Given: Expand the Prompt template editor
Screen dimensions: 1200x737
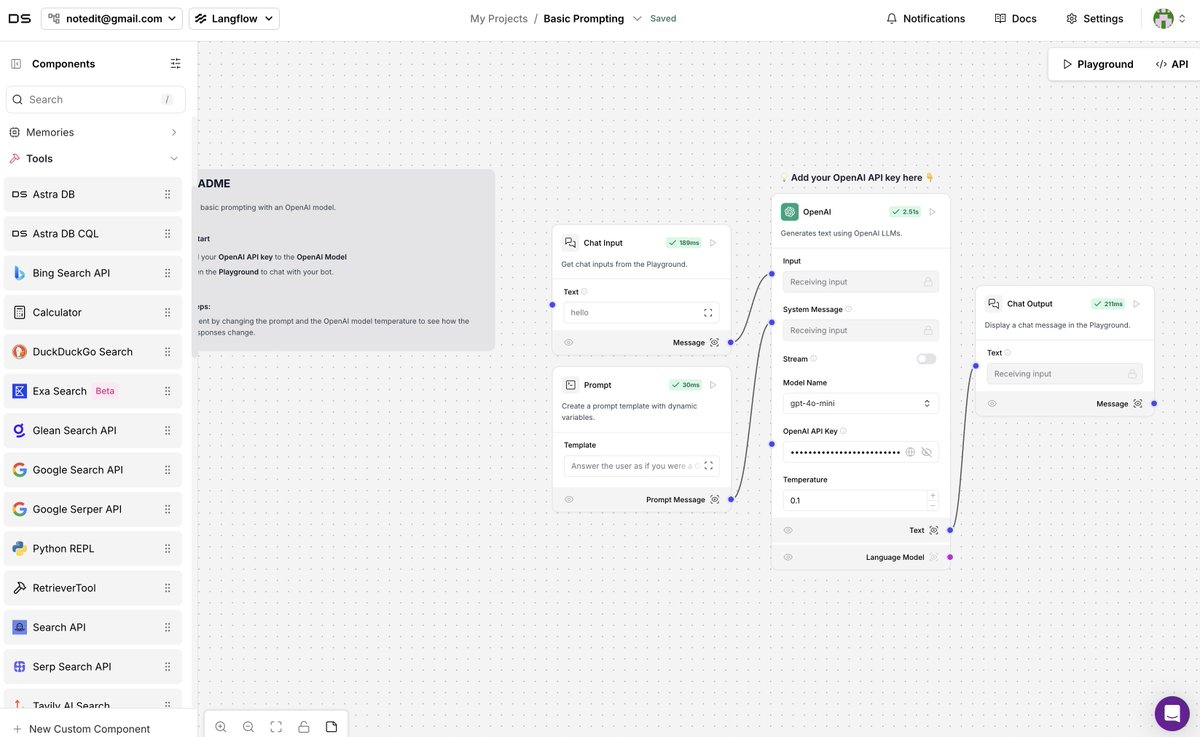Looking at the screenshot, I should coord(708,466).
